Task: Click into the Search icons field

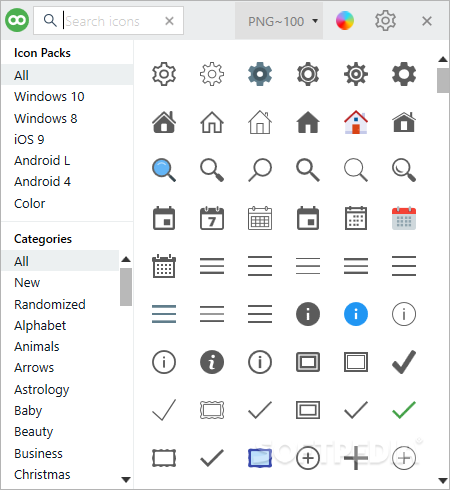Action: pos(108,21)
